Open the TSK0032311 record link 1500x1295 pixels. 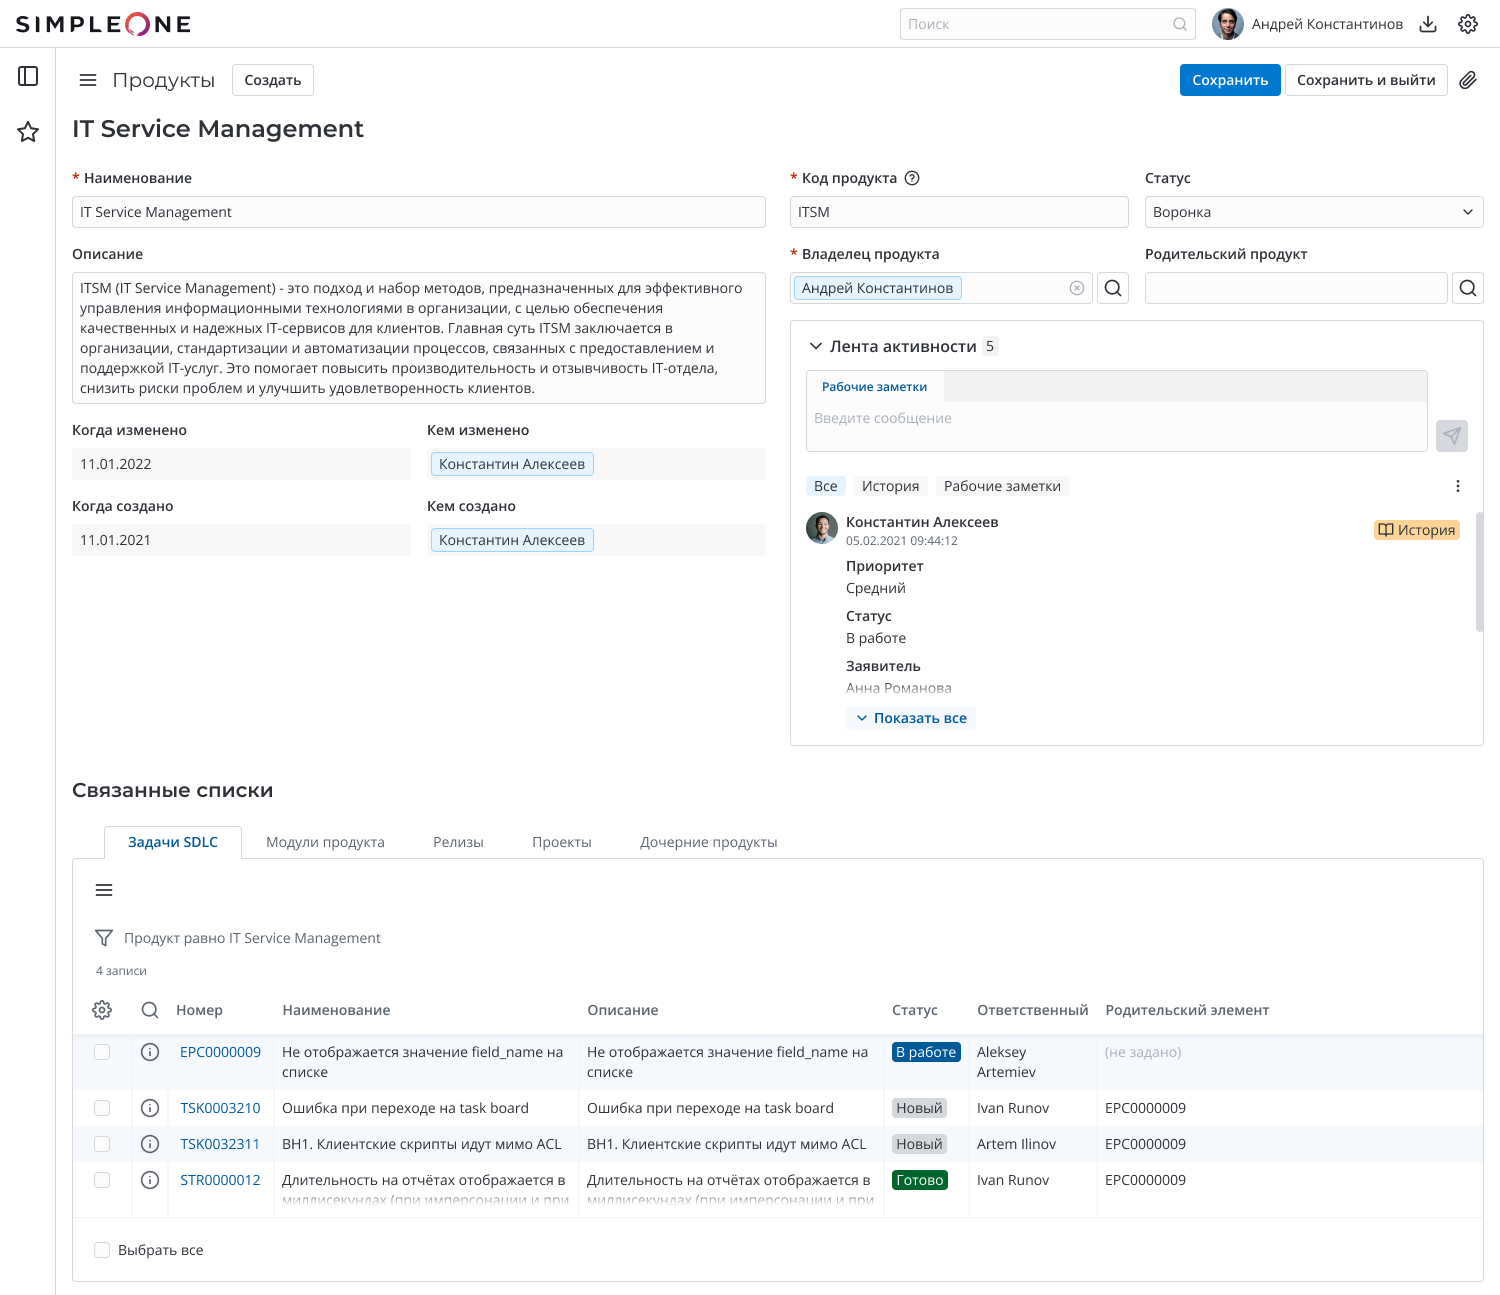[220, 1144]
